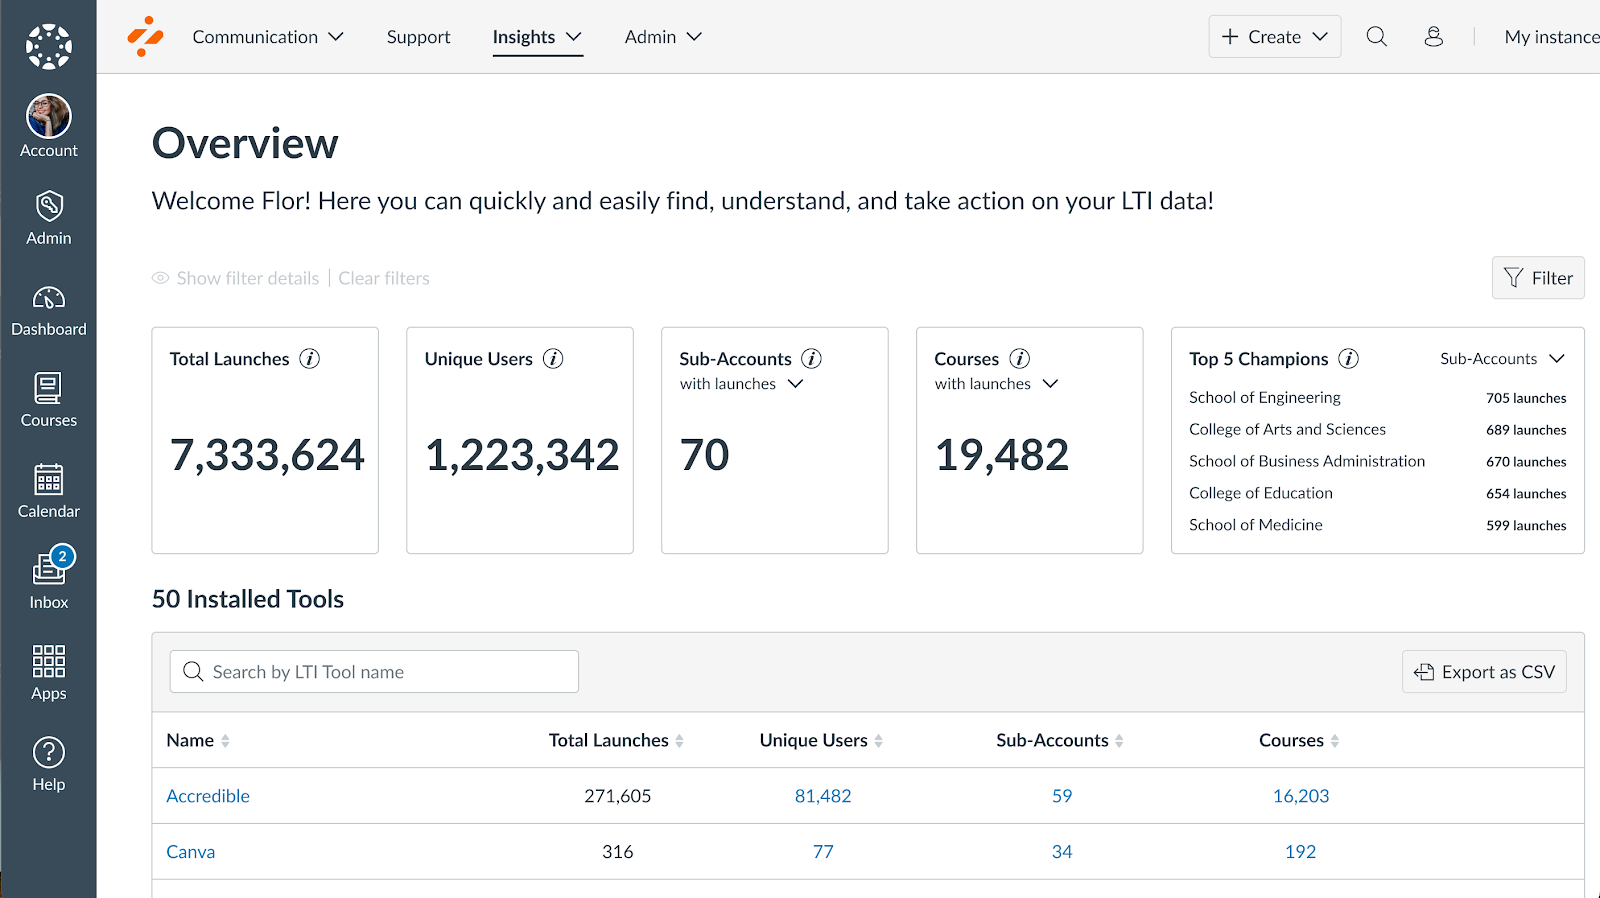Go to the Support menu item
1600x898 pixels.
(x=418, y=37)
